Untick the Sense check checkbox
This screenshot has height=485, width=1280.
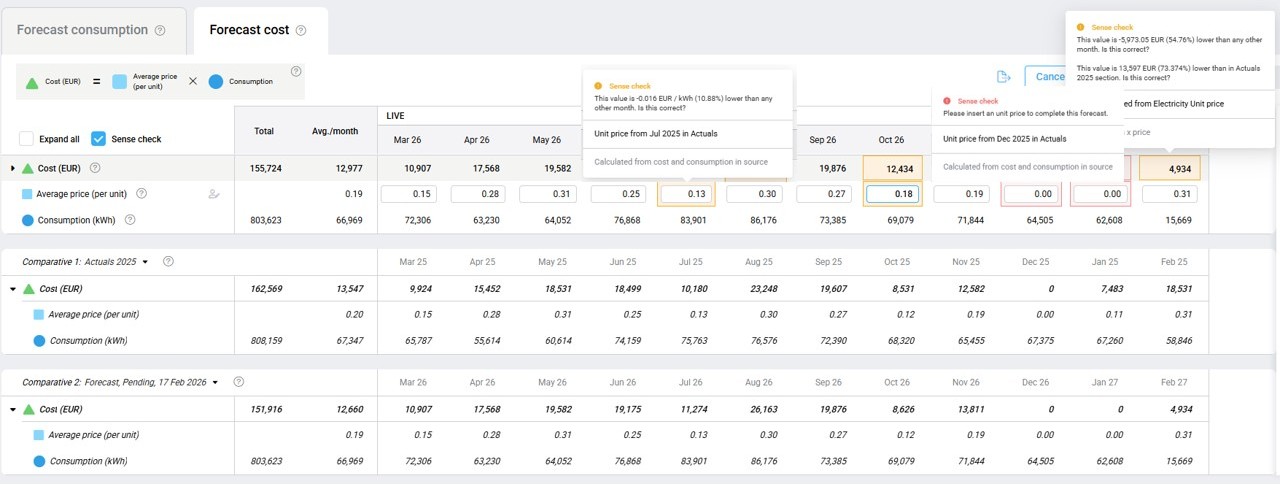click(x=98, y=139)
